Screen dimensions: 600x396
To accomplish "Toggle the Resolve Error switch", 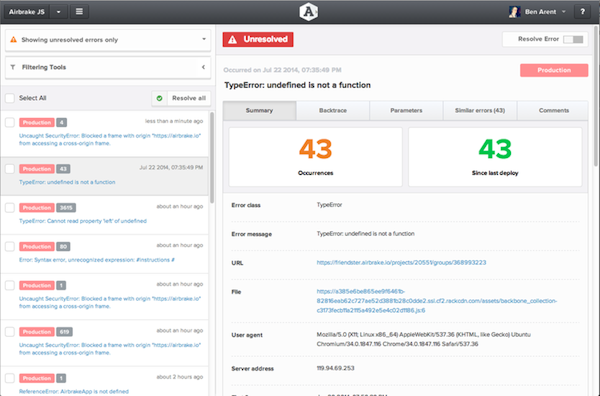I will (573, 39).
